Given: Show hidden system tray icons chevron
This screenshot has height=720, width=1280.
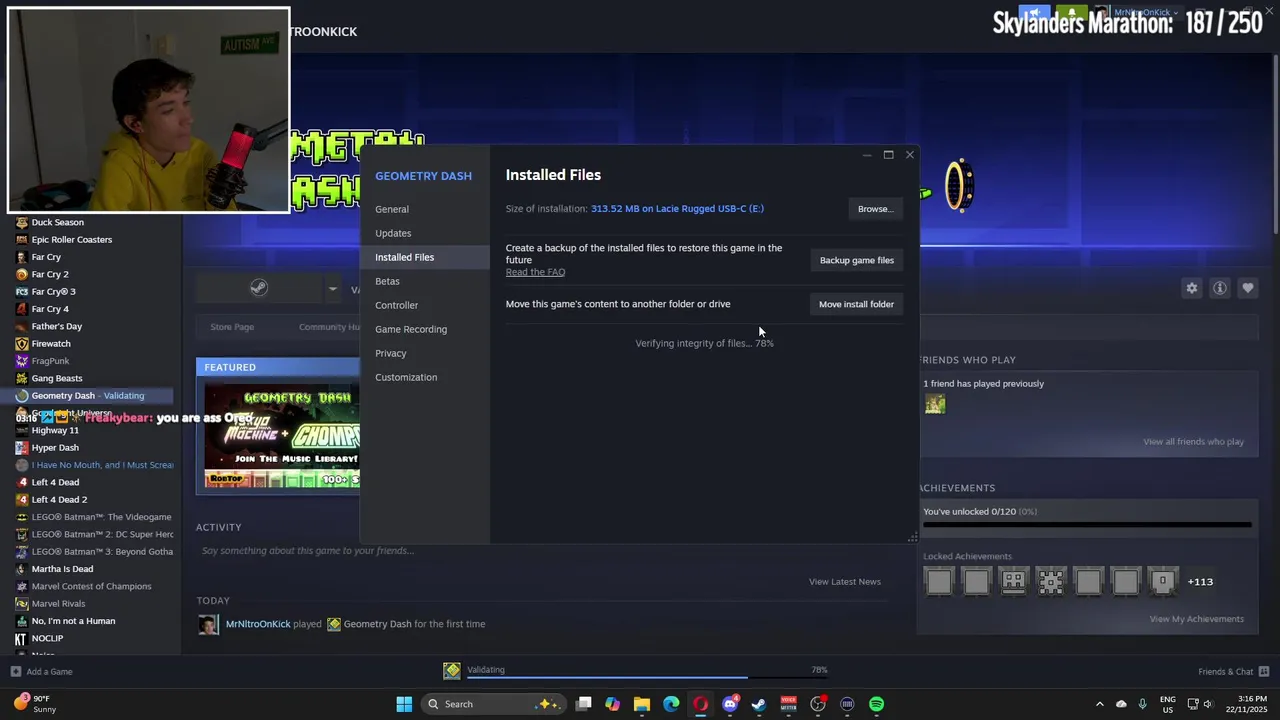Looking at the screenshot, I should (x=1099, y=704).
